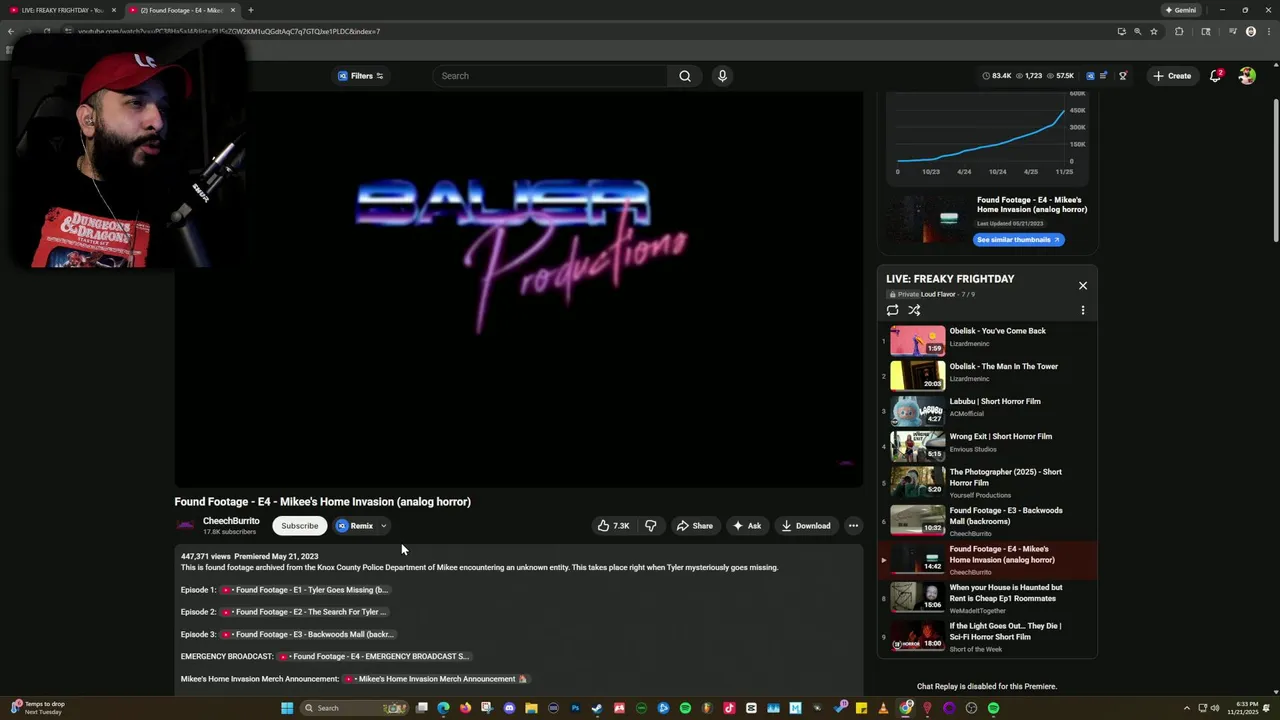Open the Chrome three-dot menu

click(1267, 32)
